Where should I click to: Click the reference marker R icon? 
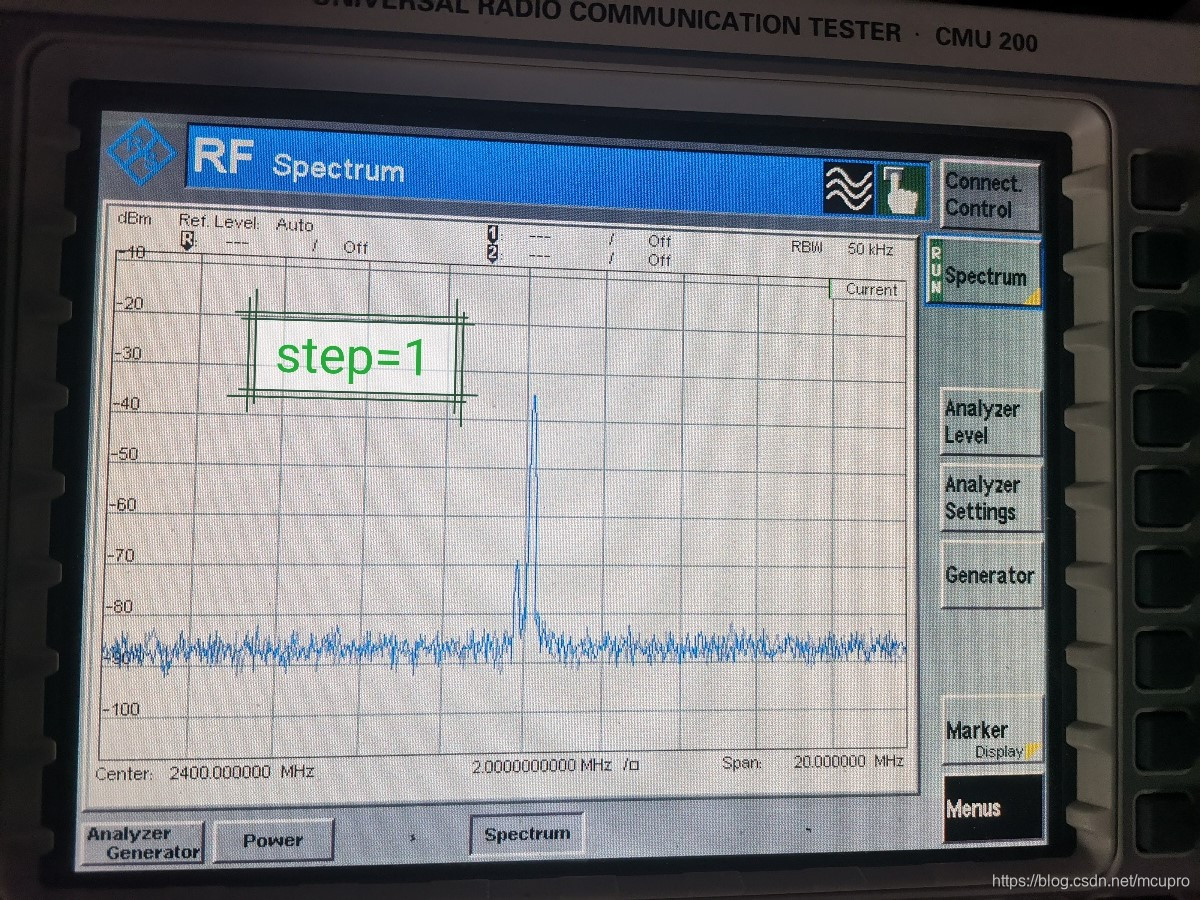tap(188, 241)
